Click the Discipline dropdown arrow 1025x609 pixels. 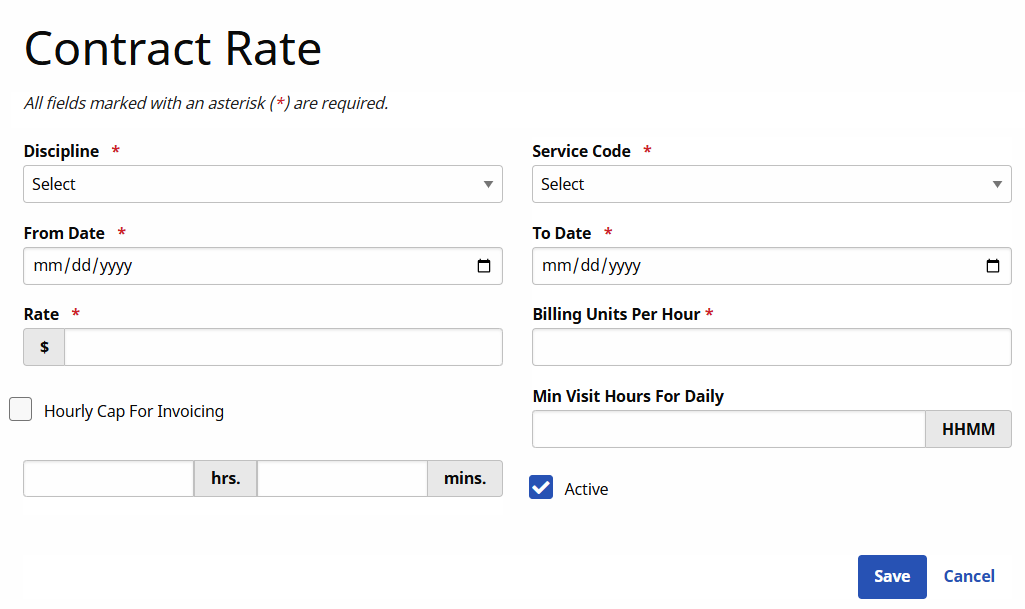pyautogui.click(x=488, y=184)
